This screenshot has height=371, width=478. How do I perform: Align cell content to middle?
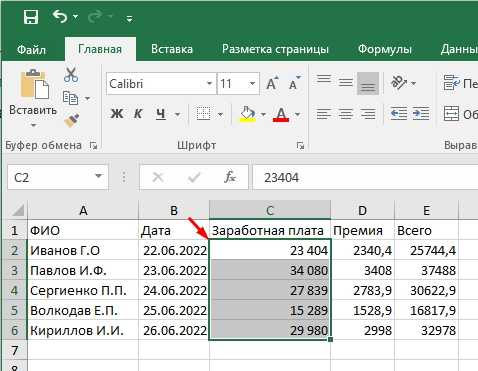(x=345, y=83)
